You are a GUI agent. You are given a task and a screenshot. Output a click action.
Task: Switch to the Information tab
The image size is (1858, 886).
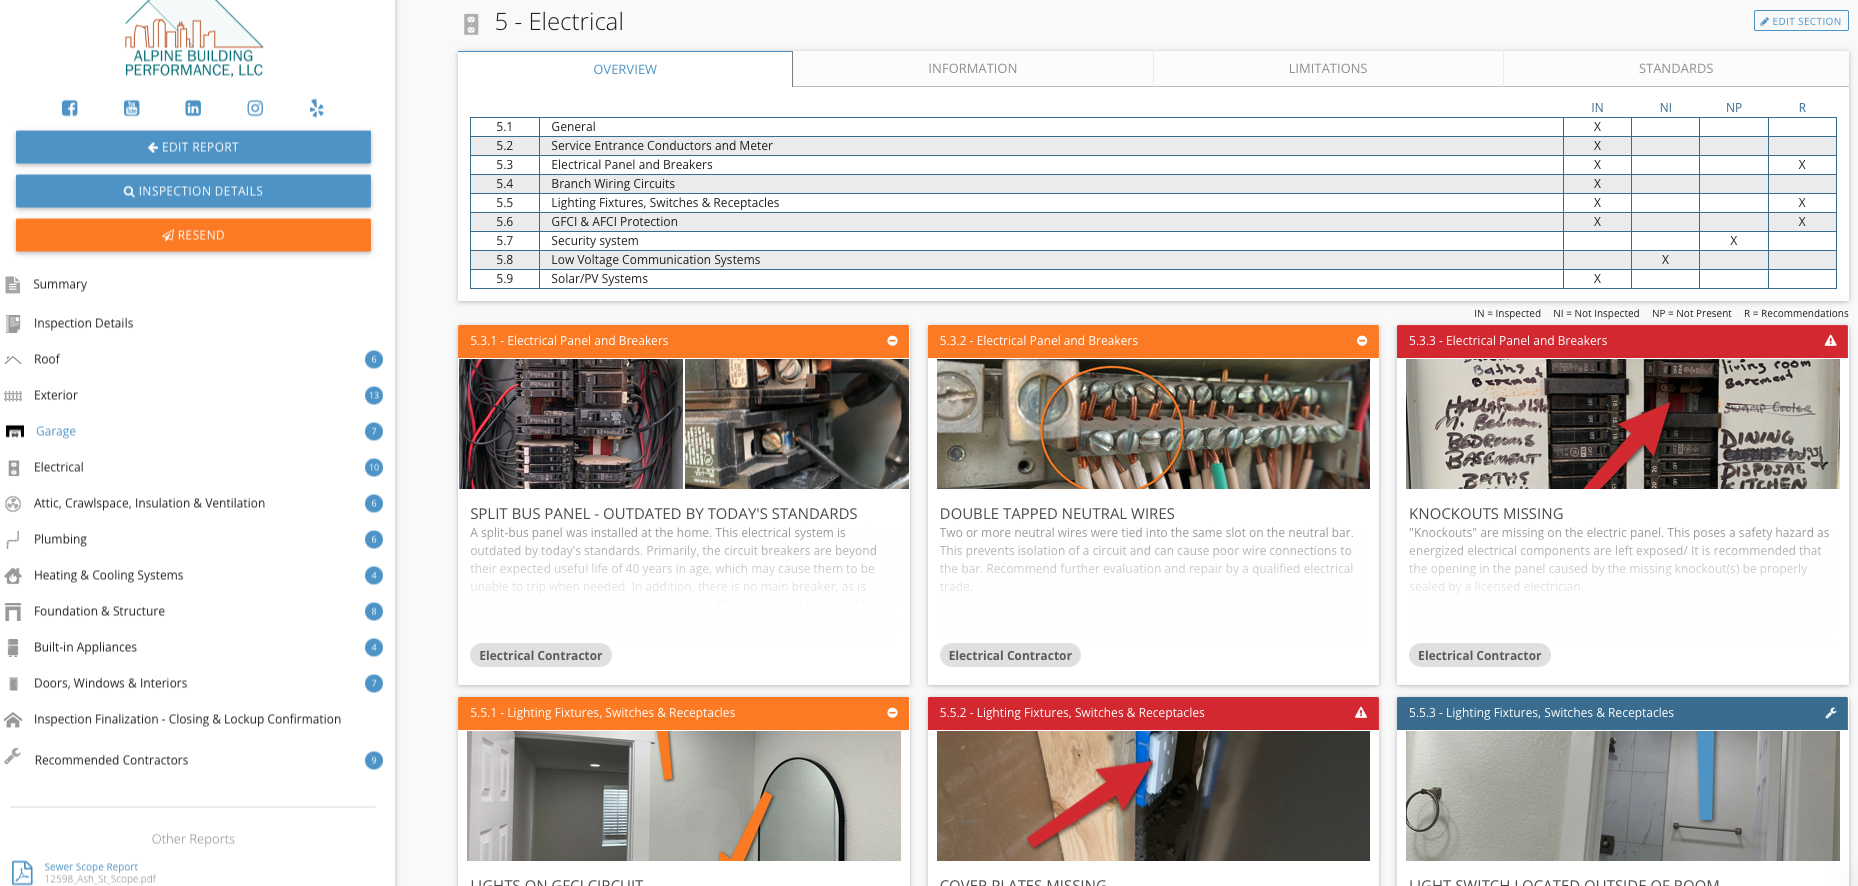coord(972,69)
